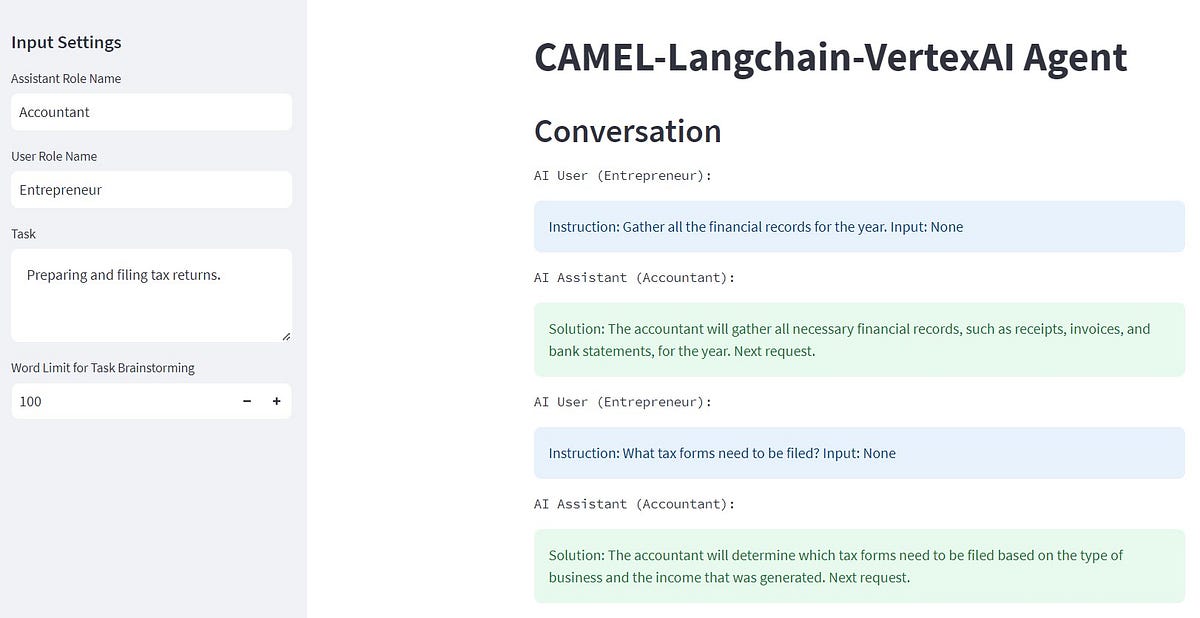
Task: Click the Input Settings sidebar heading
Action: (x=66, y=42)
